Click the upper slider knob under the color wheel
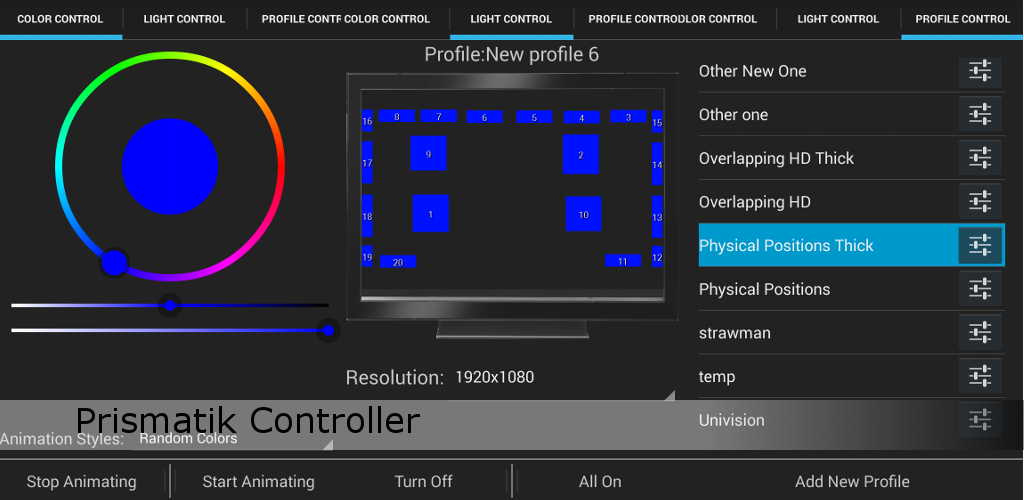Image resolution: width=1024 pixels, height=500 pixels. [x=170, y=305]
